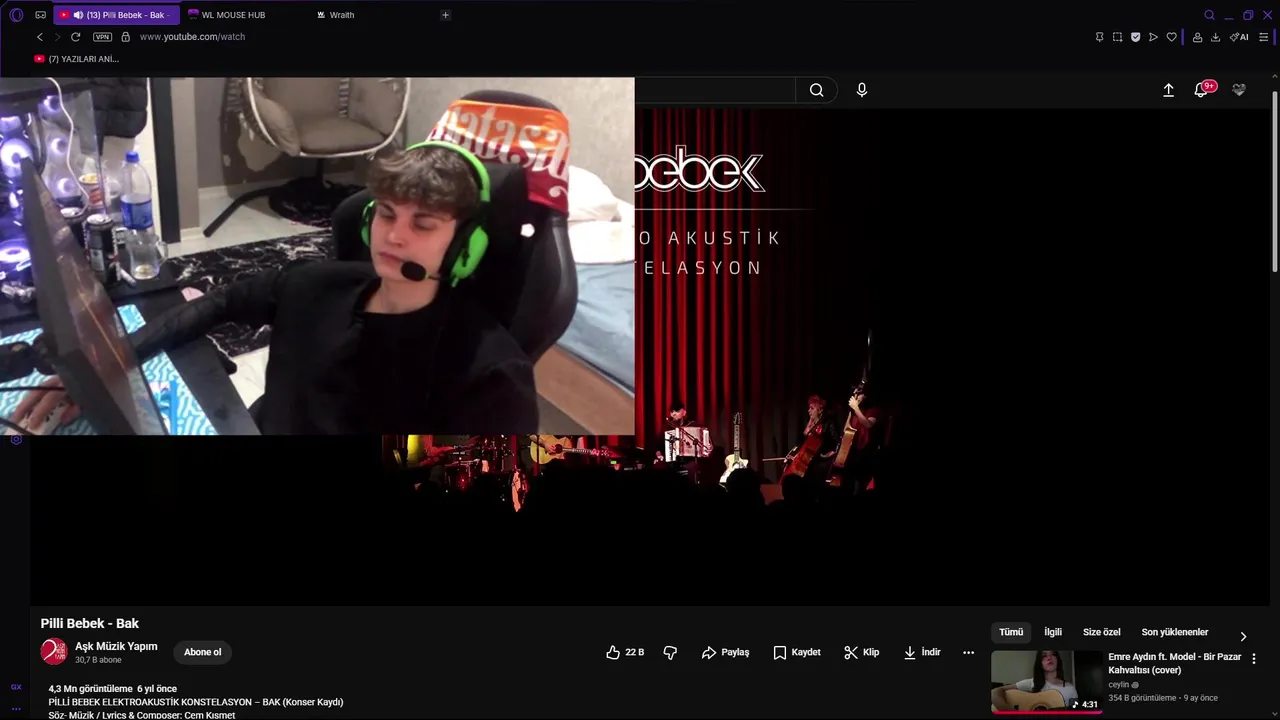1280x720 pixels.
Task: Open sidebar three-dot more options
Action: [x=16, y=708]
